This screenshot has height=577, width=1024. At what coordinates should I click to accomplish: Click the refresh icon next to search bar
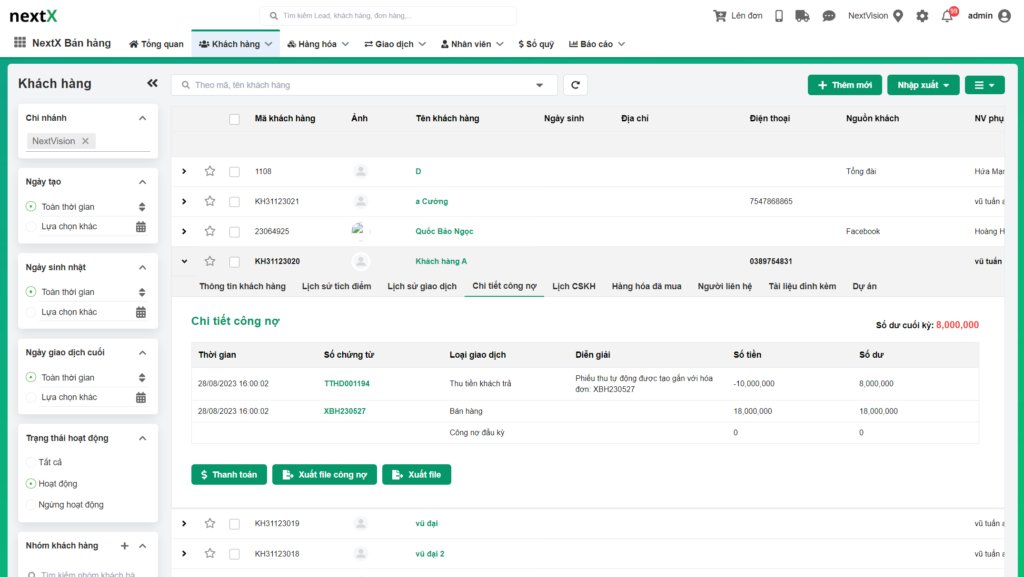pos(575,85)
